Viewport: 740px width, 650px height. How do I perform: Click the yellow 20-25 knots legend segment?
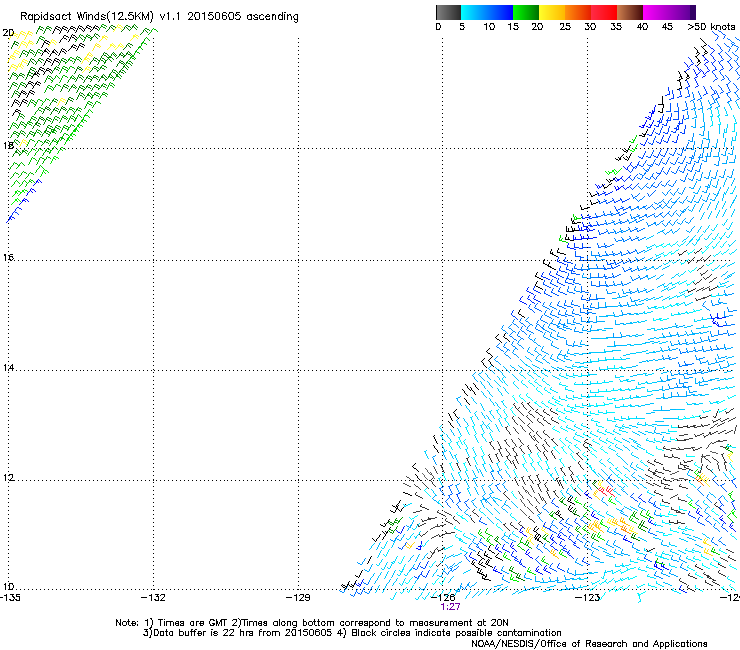tap(552, 12)
